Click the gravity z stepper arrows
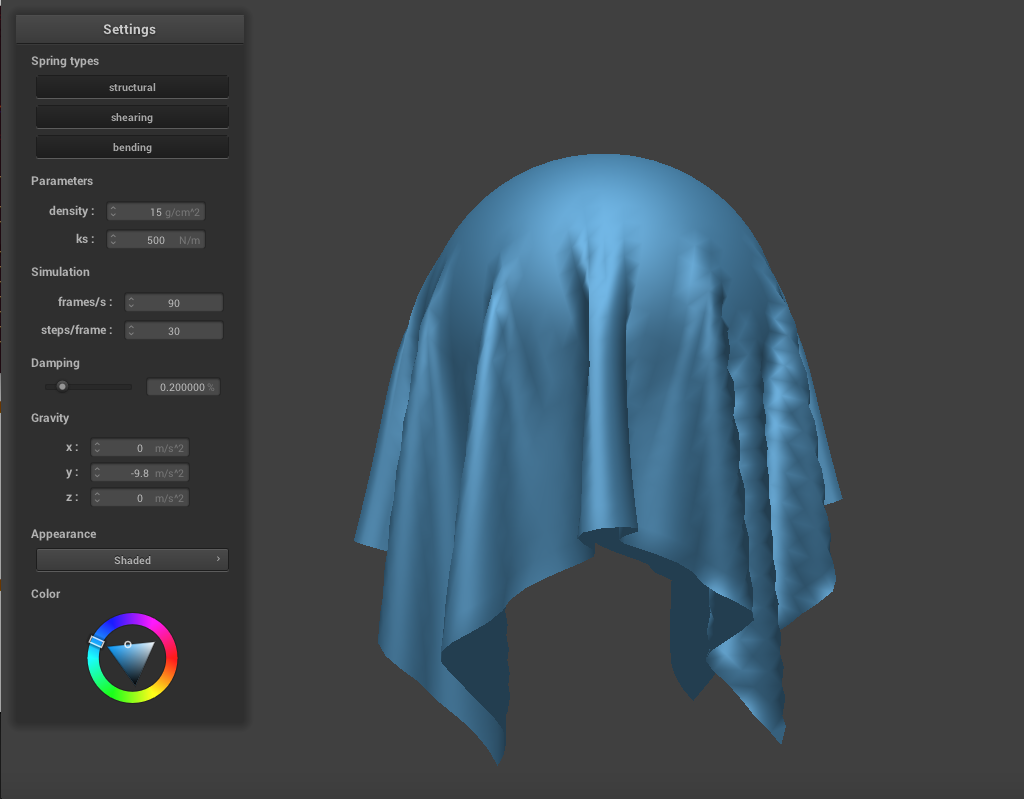 (x=97, y=498)
